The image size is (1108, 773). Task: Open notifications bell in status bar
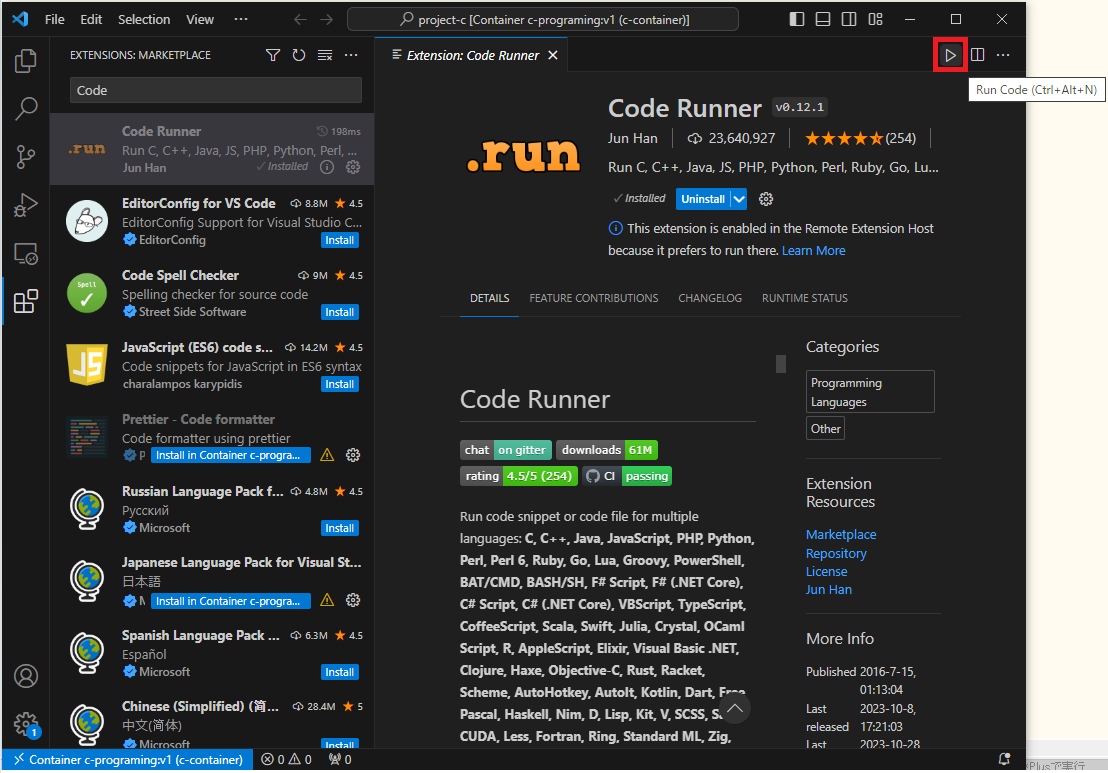pos(1004,760)
